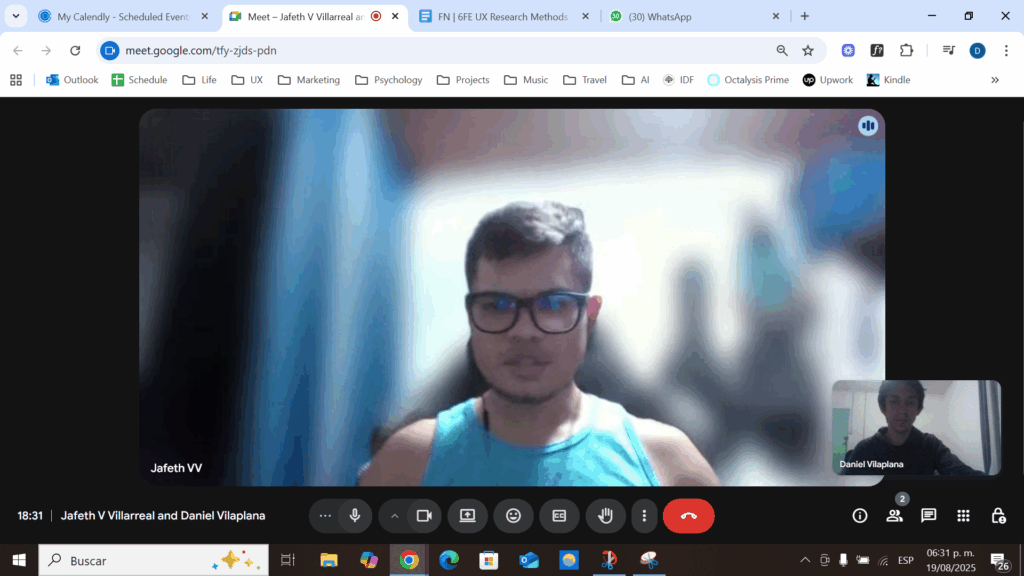Open more options three-dot menu

(x=644, y=516)
